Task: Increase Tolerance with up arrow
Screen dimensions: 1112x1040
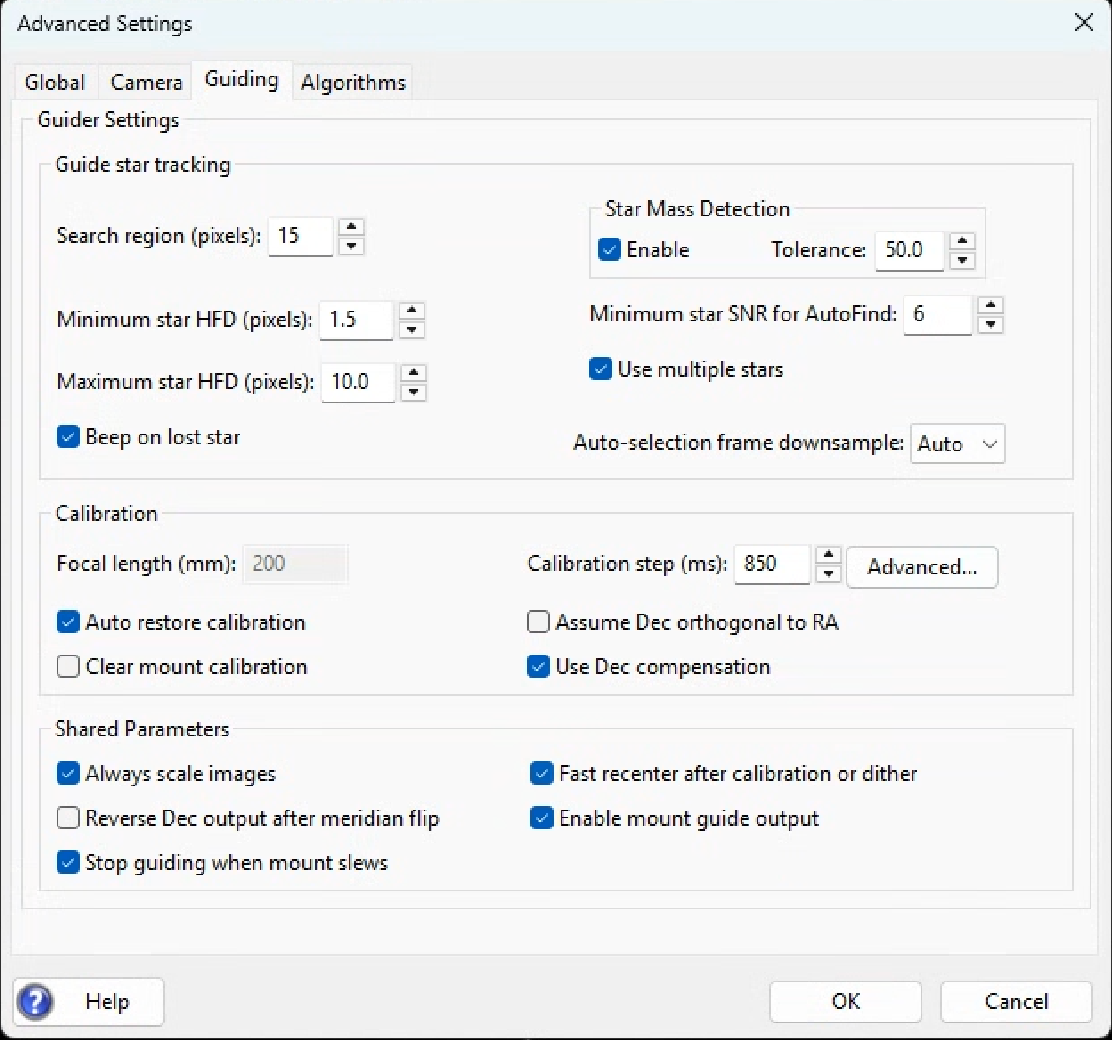Action: click(962, 241)
